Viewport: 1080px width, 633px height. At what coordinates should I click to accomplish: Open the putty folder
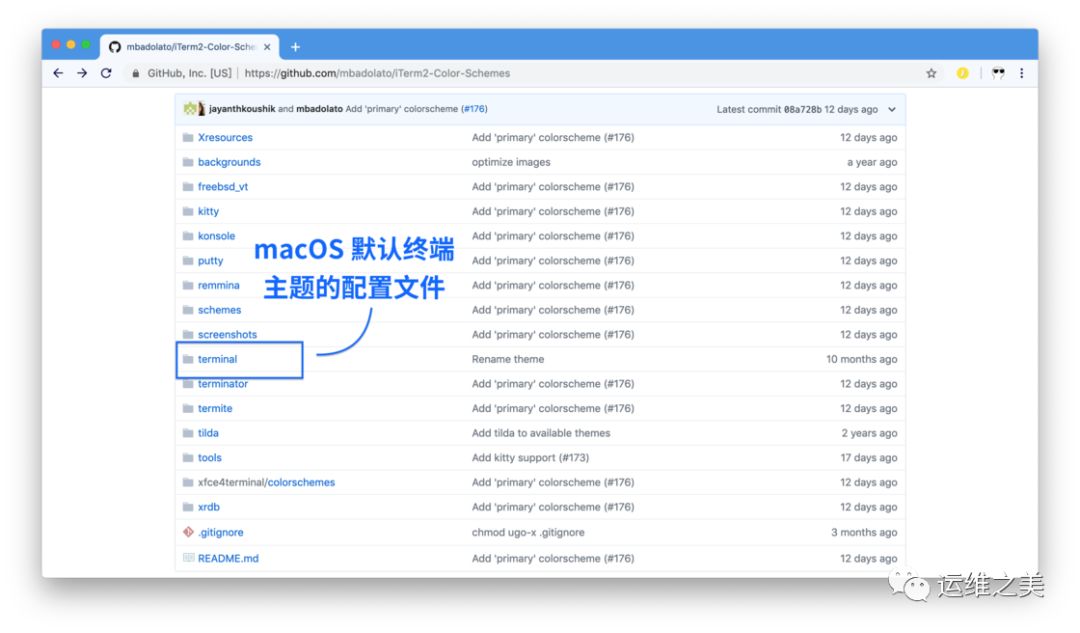coord(210,260)
